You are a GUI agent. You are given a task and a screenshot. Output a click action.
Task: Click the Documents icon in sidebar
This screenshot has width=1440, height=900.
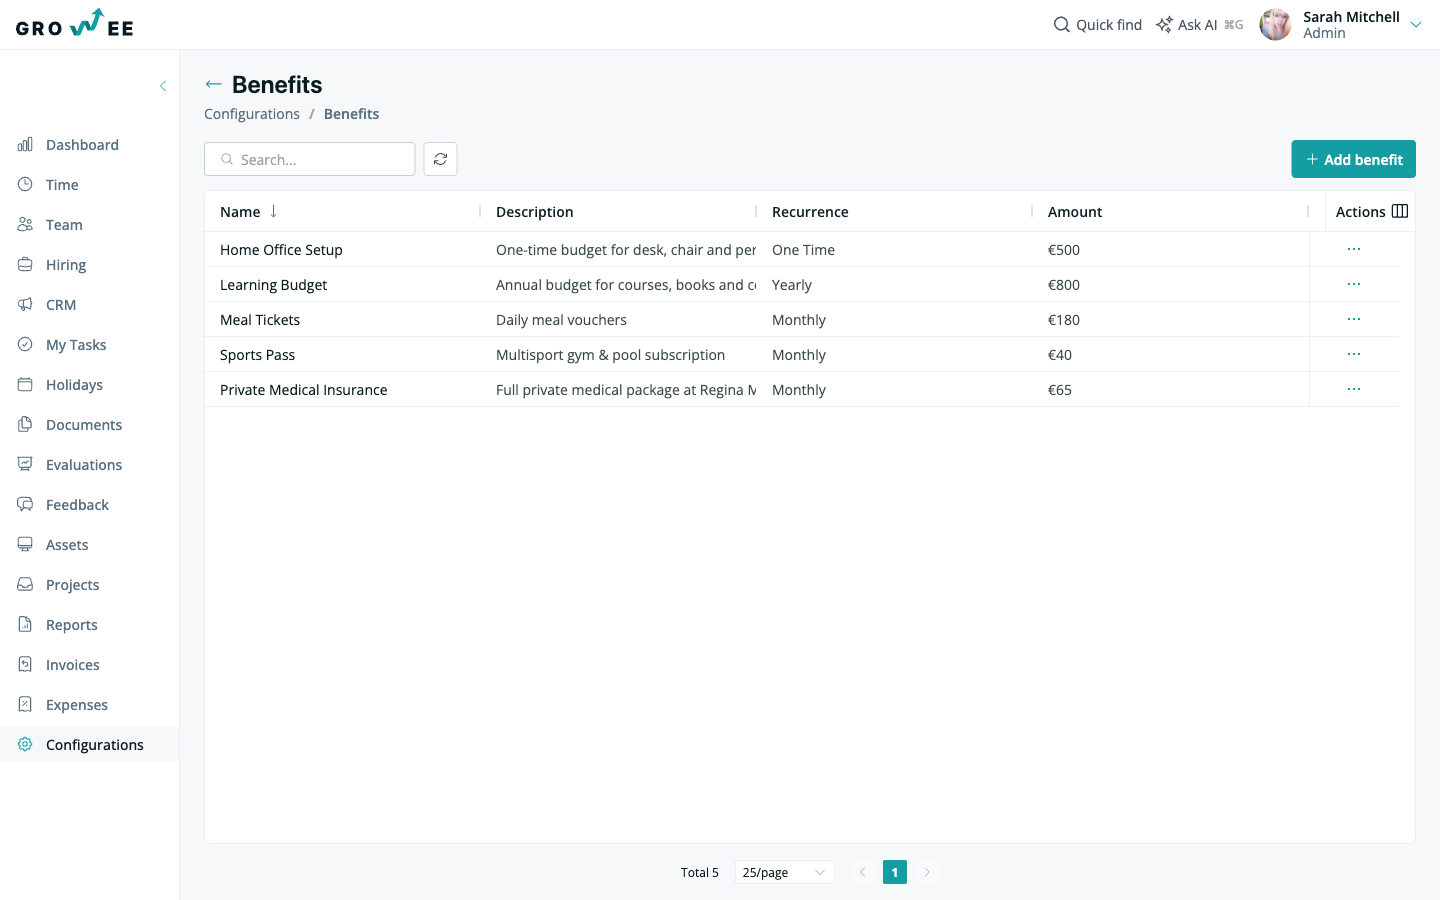click(x=25, y=425)
